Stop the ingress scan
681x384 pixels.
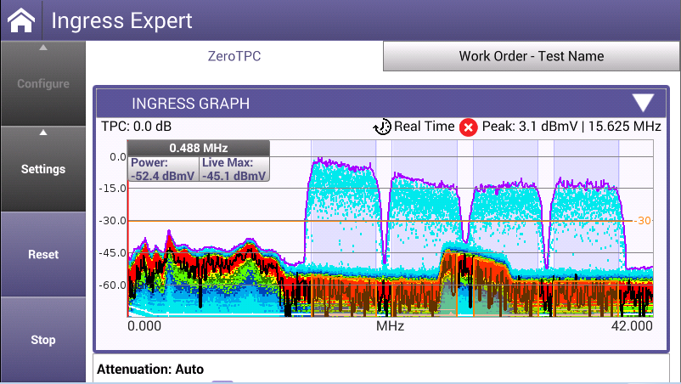(43, 340)
